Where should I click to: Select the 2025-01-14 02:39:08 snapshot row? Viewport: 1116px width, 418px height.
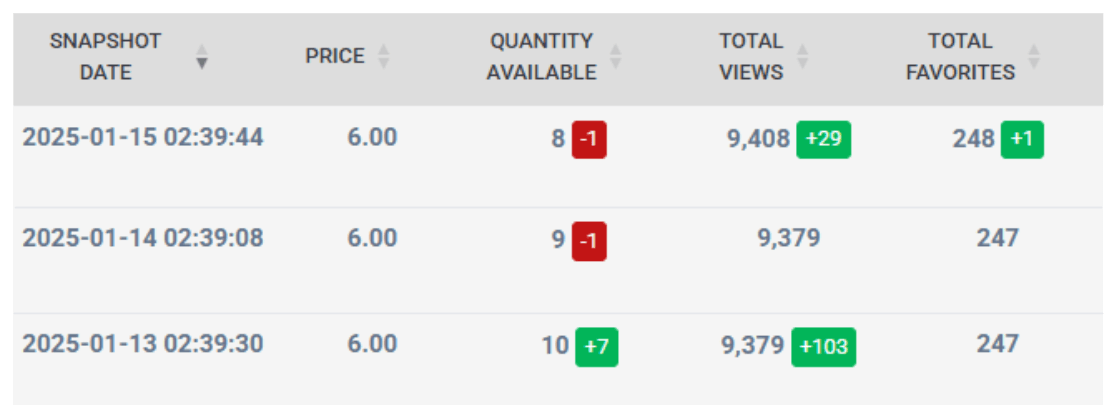point(143,239)
